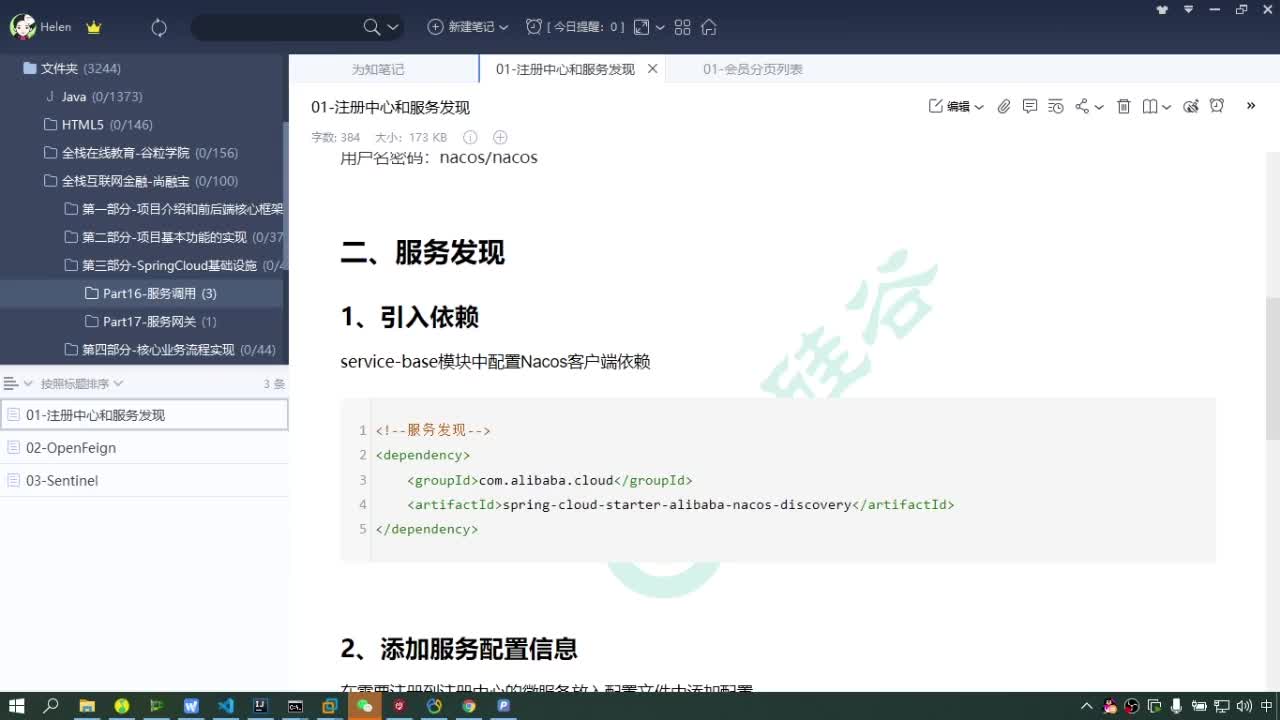Open note history versions icon
The width and height of the screenshot is (1280, 720).
click(1056, 106)
